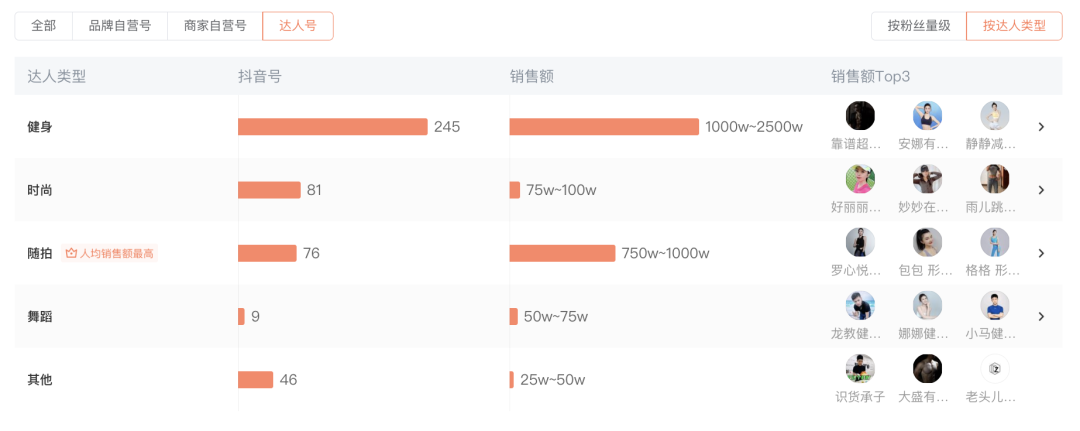
Task: Open 品牌自营号 tab
Action: [x=120, y=26]
